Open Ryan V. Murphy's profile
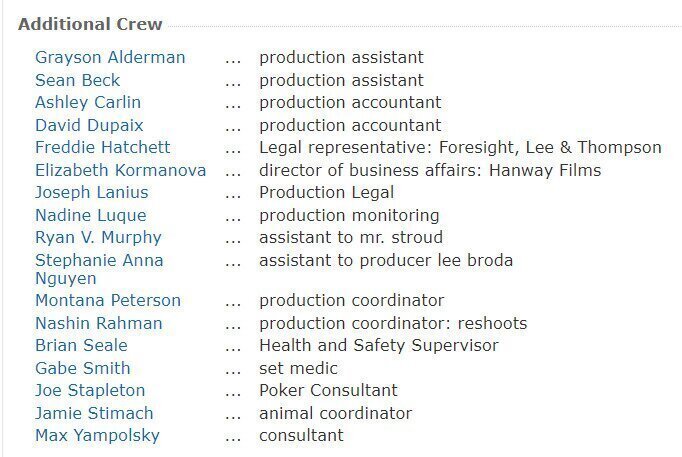This screenshot has height=457, width=682. tap(98, 237)
